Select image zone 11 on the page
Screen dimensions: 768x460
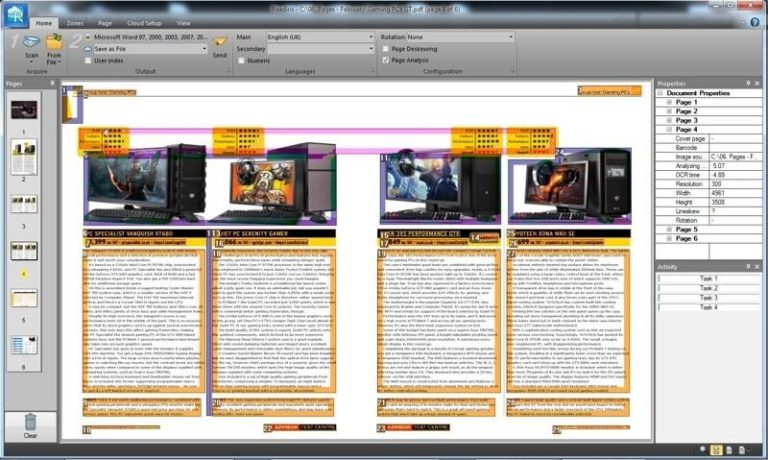[x=441, y=189]
